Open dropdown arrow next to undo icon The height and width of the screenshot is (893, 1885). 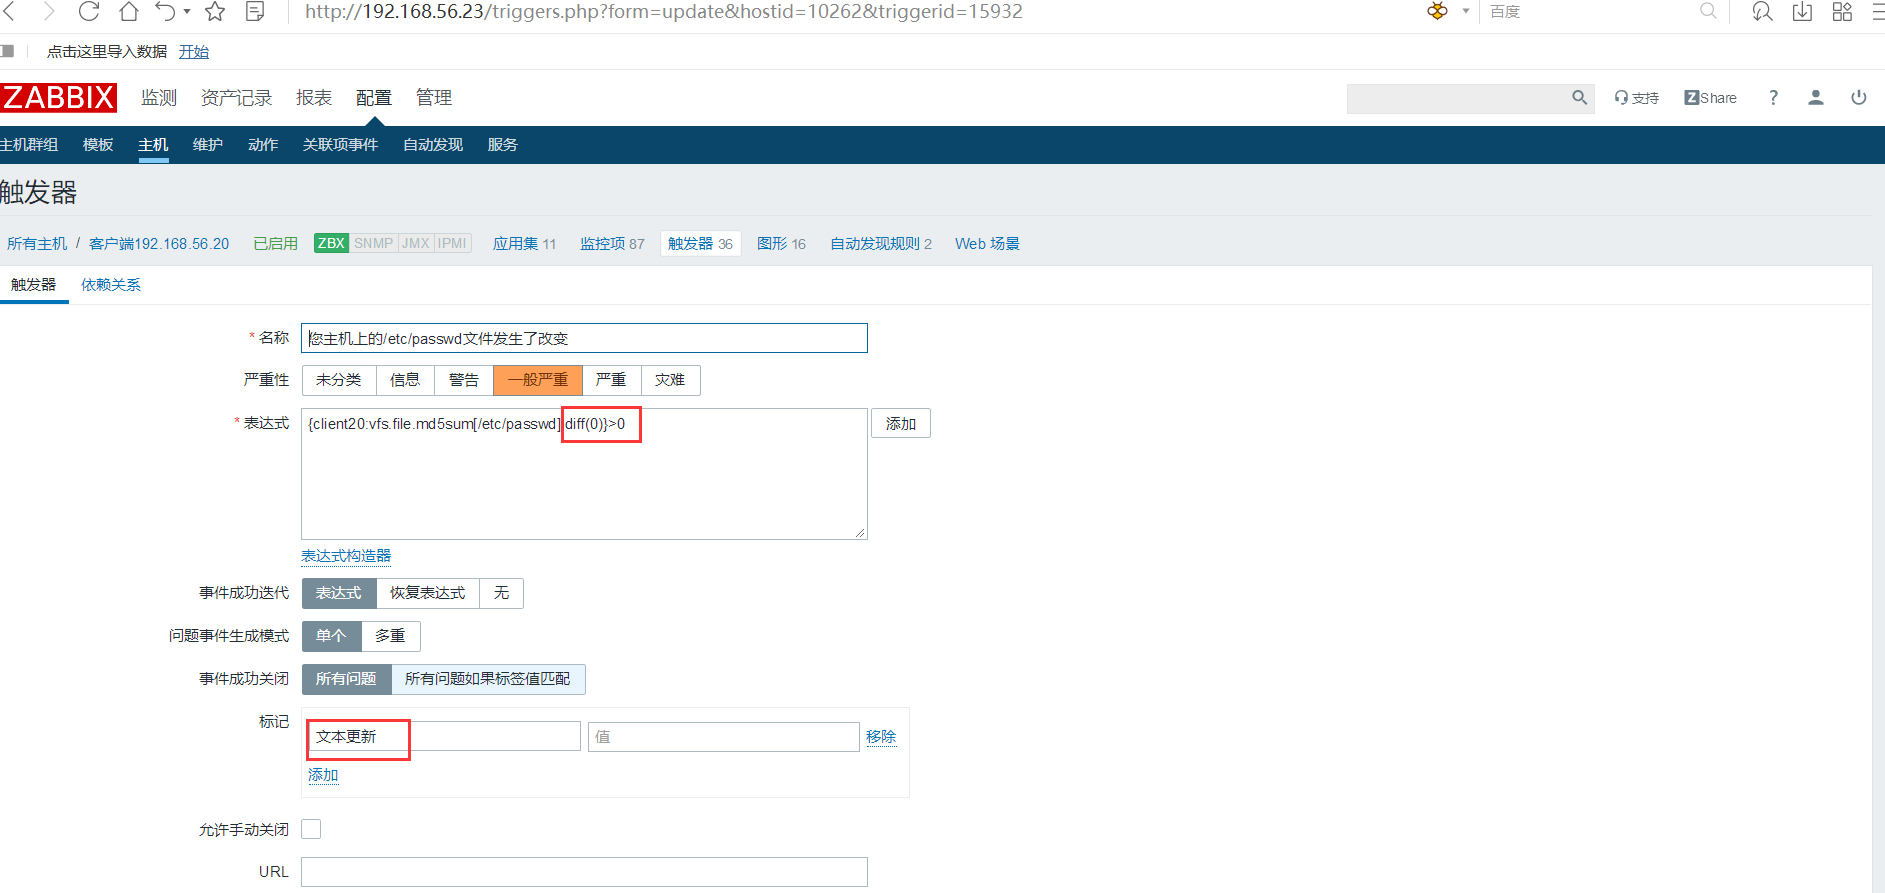(187, 12)
